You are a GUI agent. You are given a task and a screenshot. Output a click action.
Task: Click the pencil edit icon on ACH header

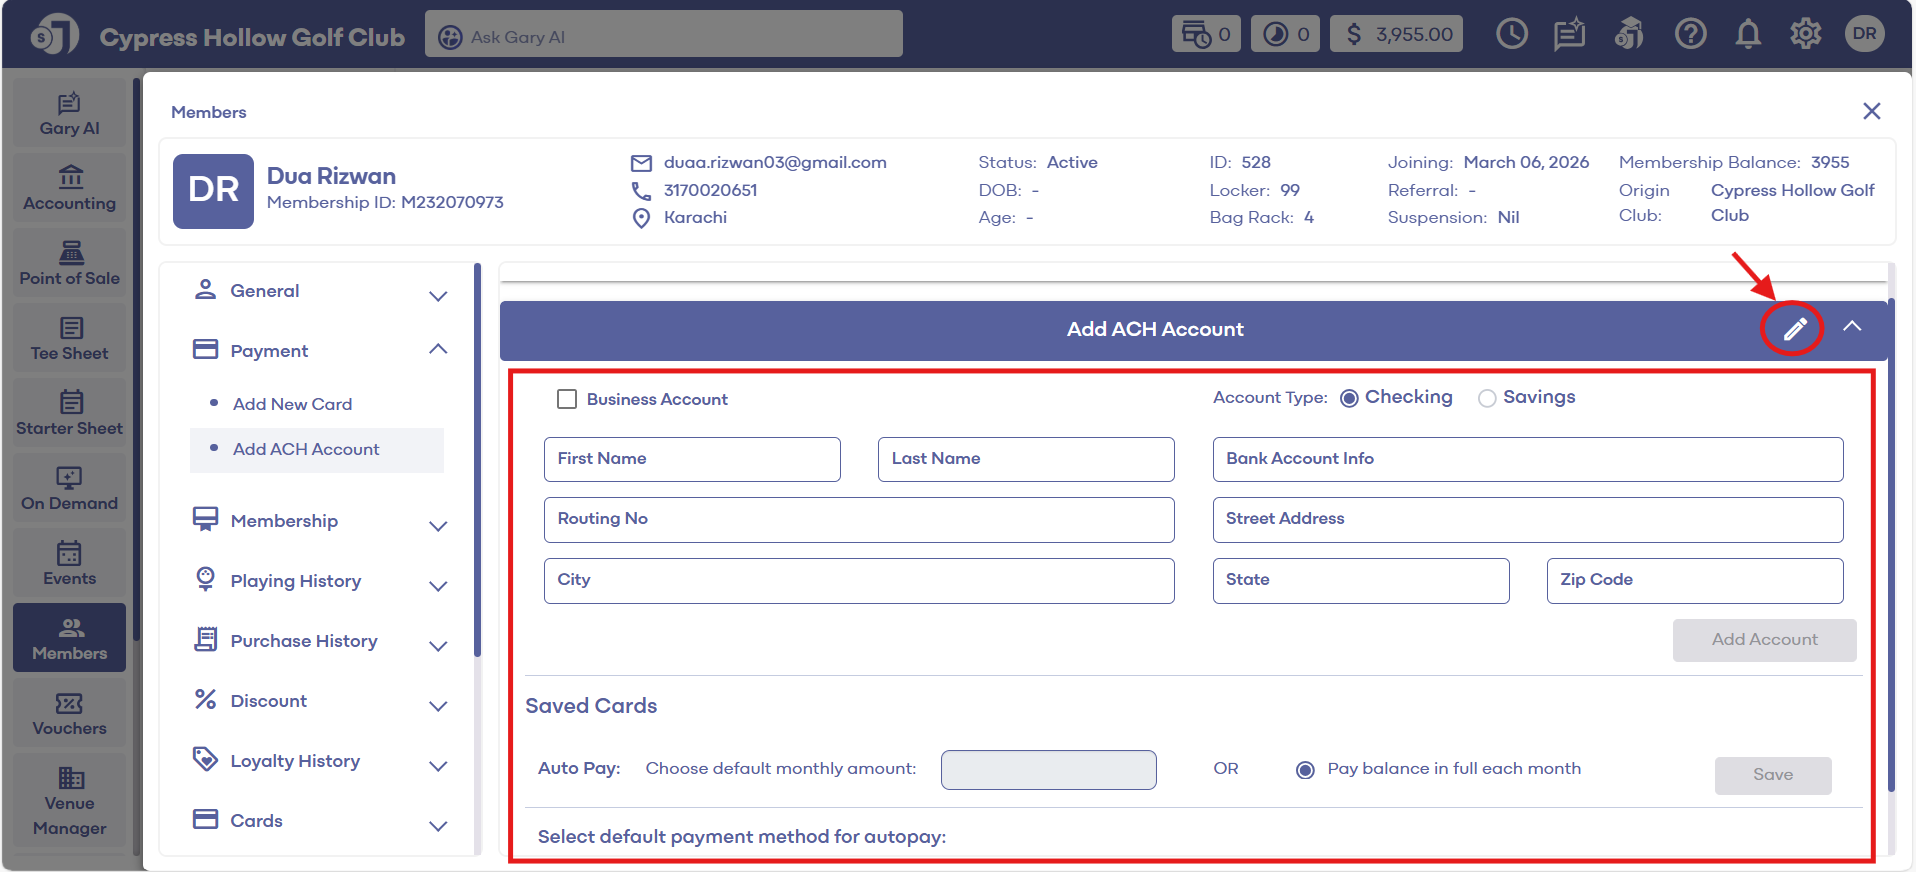pyautogui.click(x=1794, y=329)
